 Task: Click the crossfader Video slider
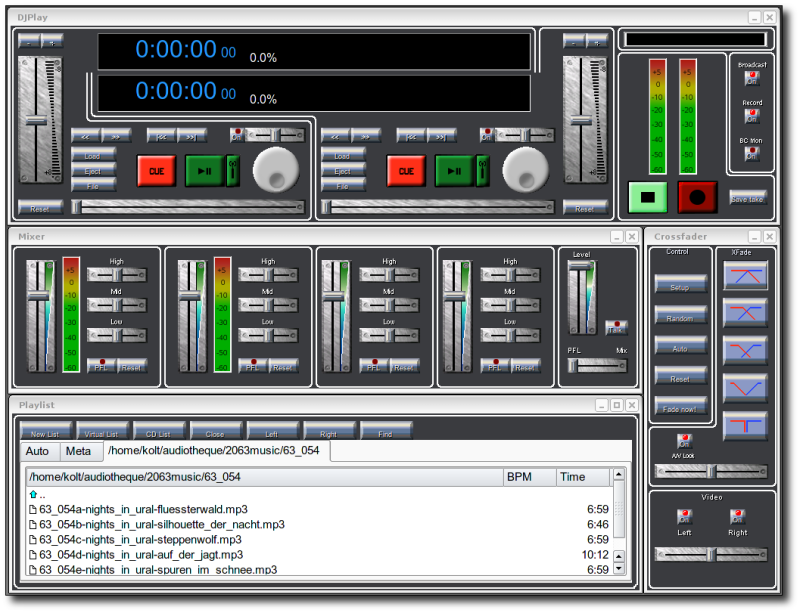coord(710,554)
